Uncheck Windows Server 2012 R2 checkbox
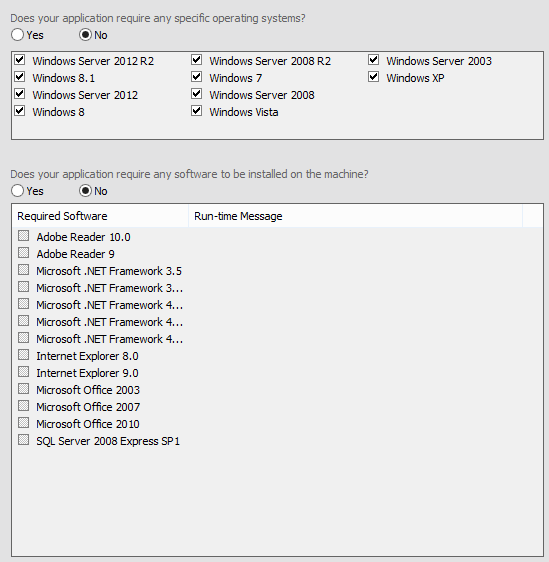Viewport: 549px width, 562px height. [x=20, y=60]
